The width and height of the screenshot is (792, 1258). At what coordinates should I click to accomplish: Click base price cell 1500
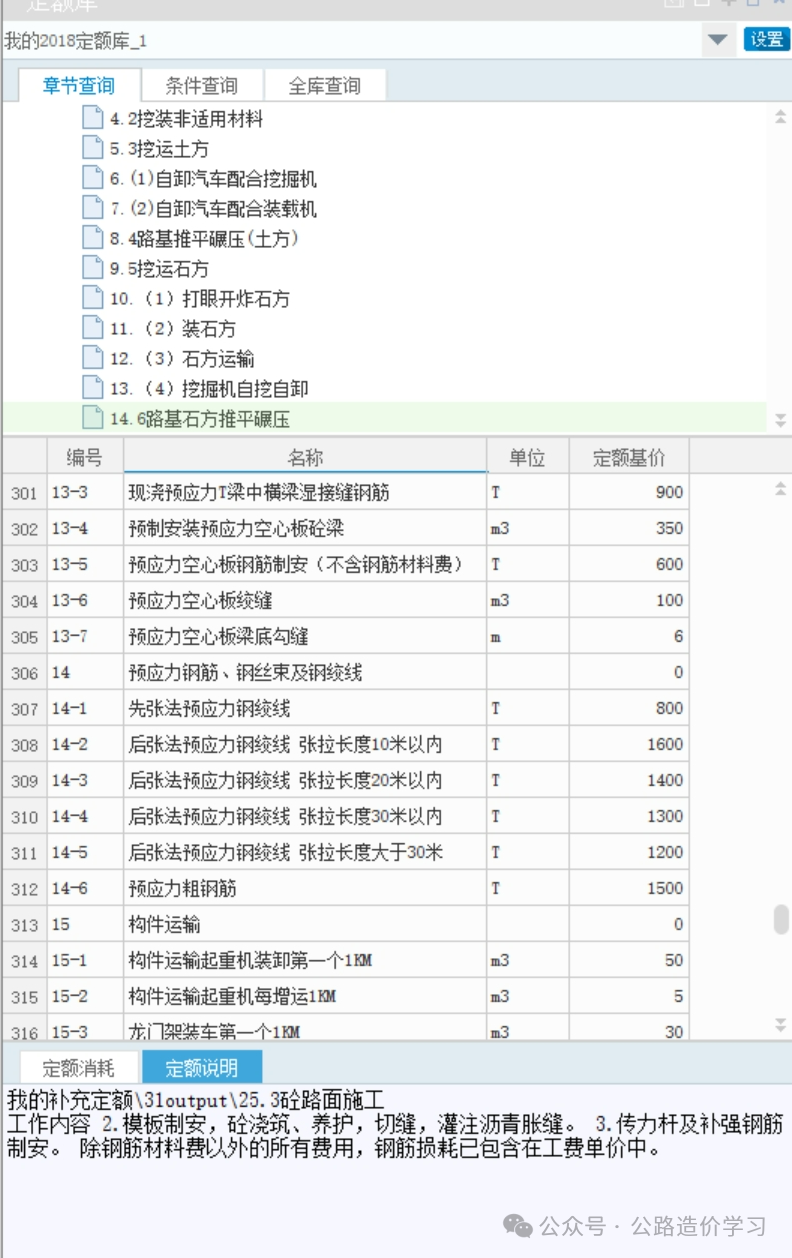tap(628, 888)
